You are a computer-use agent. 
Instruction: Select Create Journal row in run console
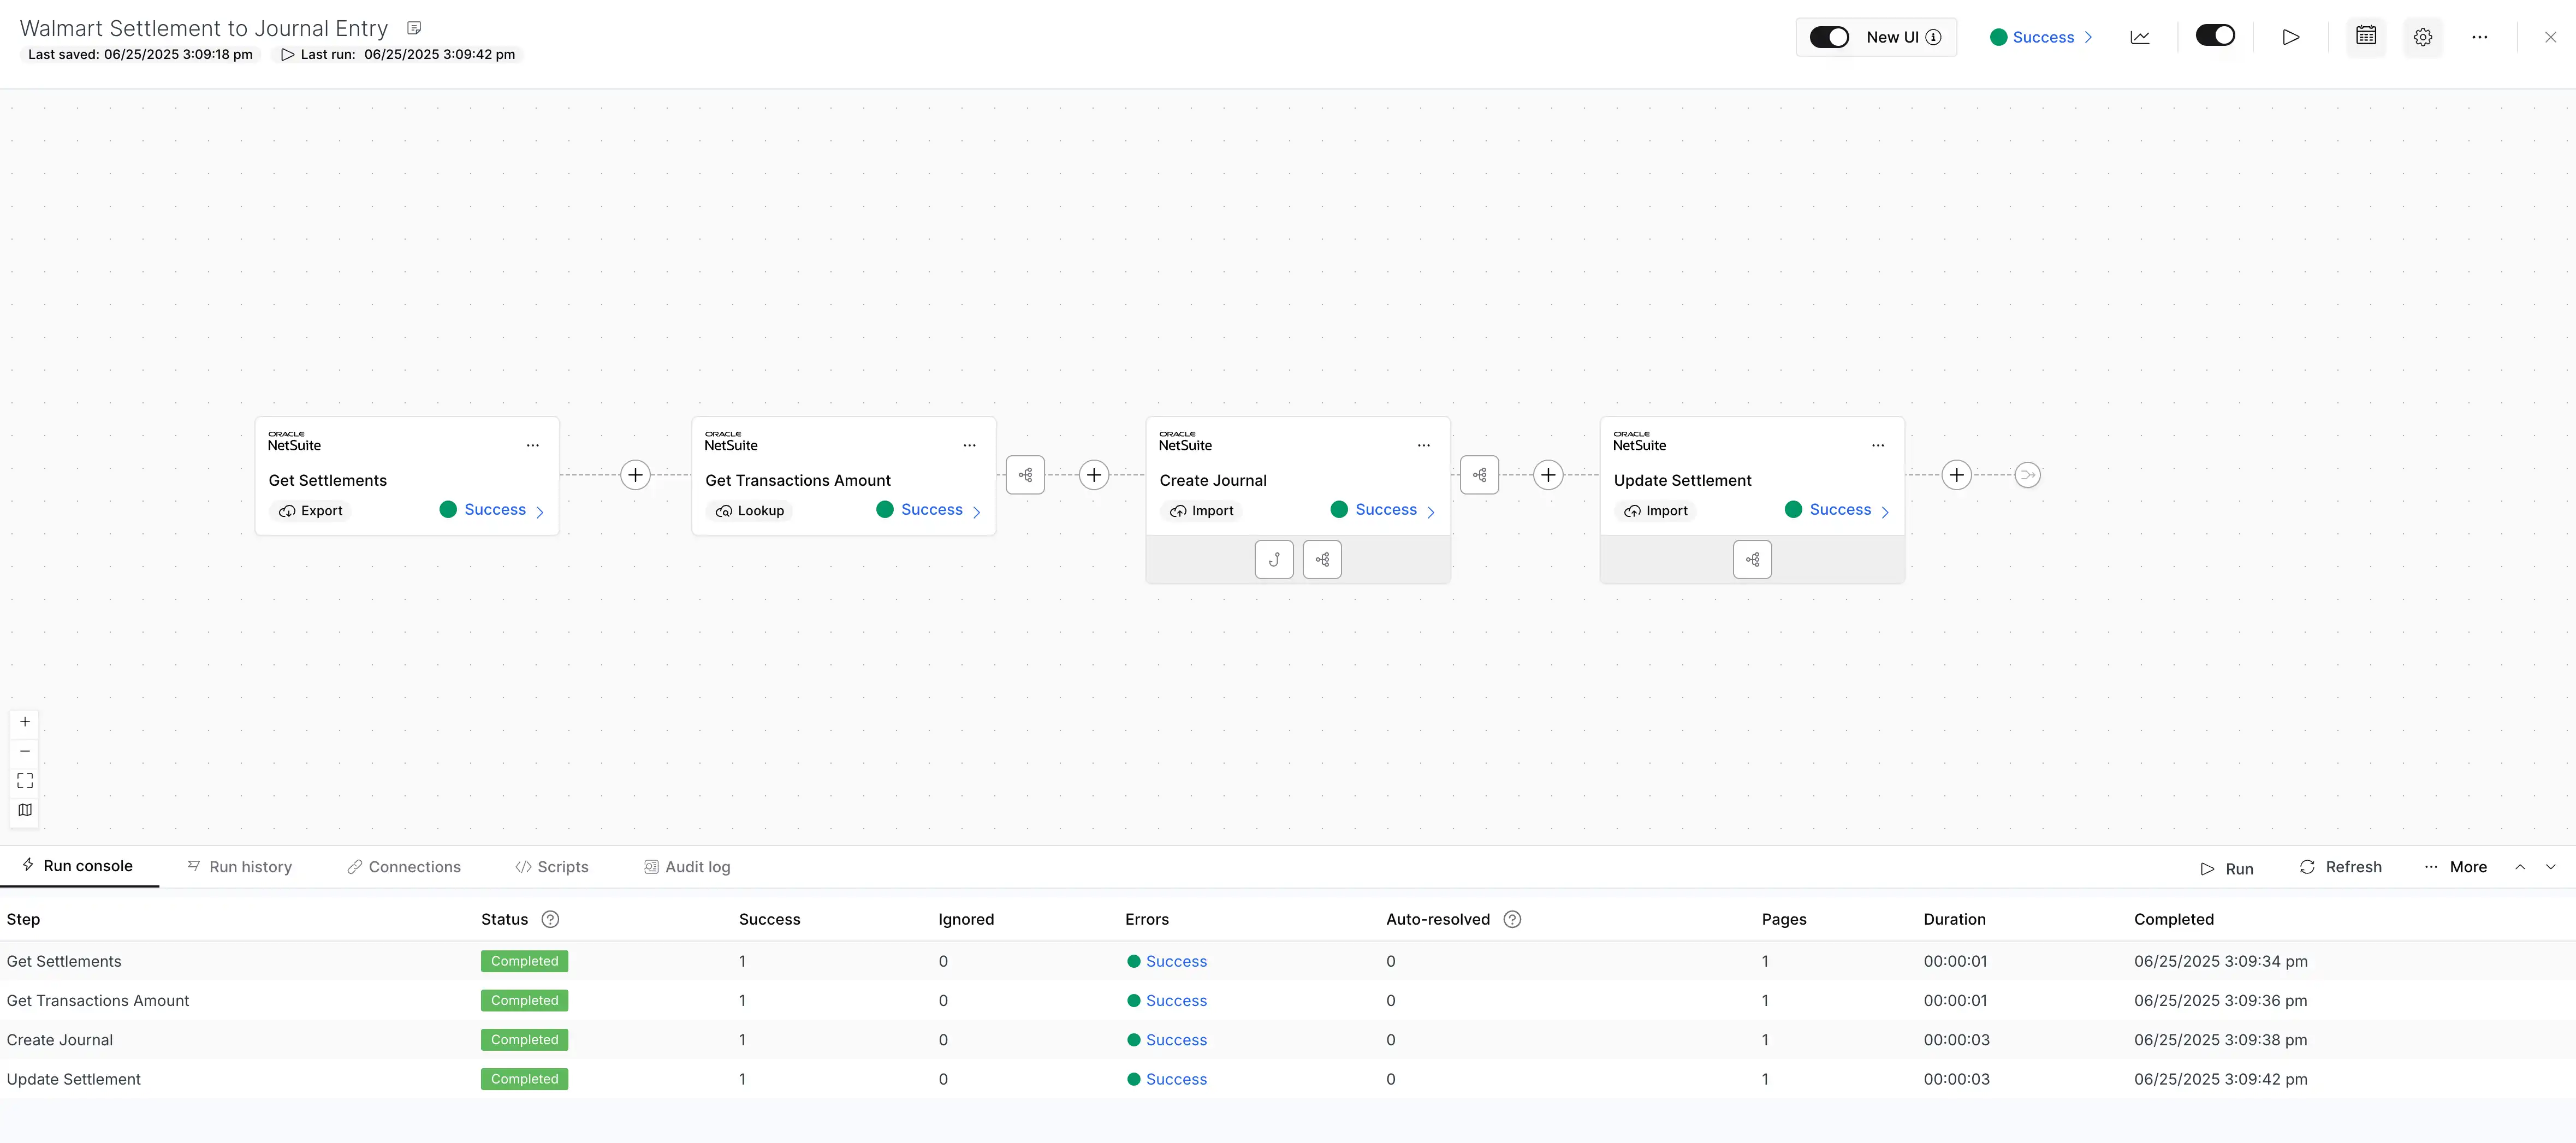(x=1288, y=1040)
